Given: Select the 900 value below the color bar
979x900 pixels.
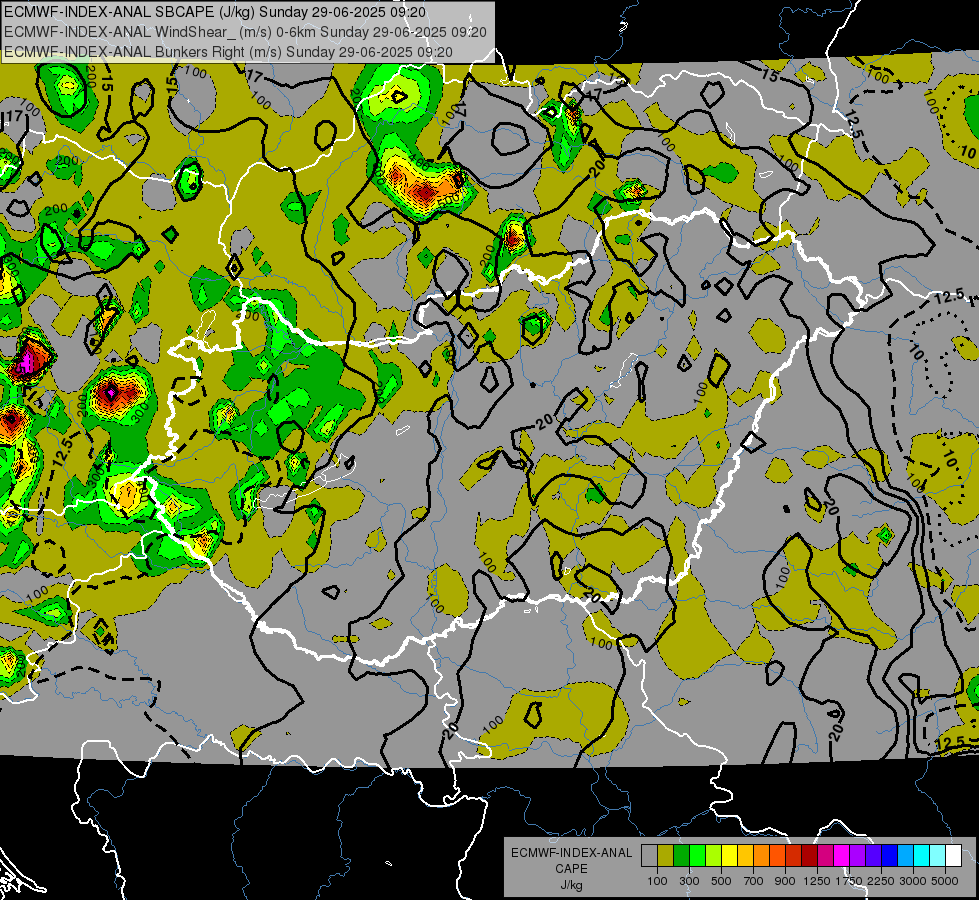Looking at the screenshot, I should (785, 881).
